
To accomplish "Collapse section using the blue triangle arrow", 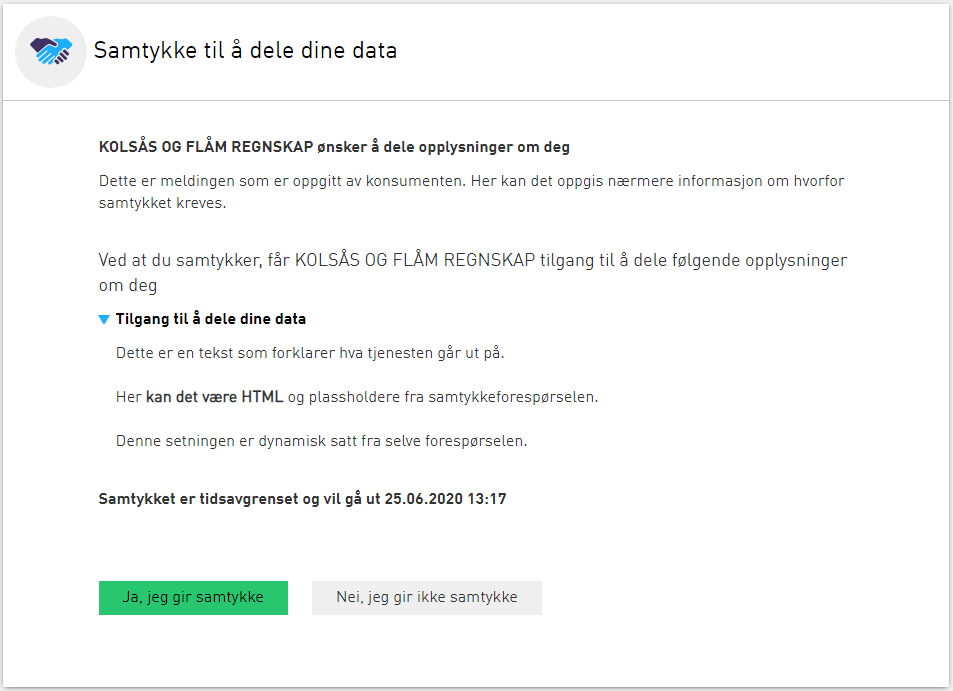I will (104, 320).
